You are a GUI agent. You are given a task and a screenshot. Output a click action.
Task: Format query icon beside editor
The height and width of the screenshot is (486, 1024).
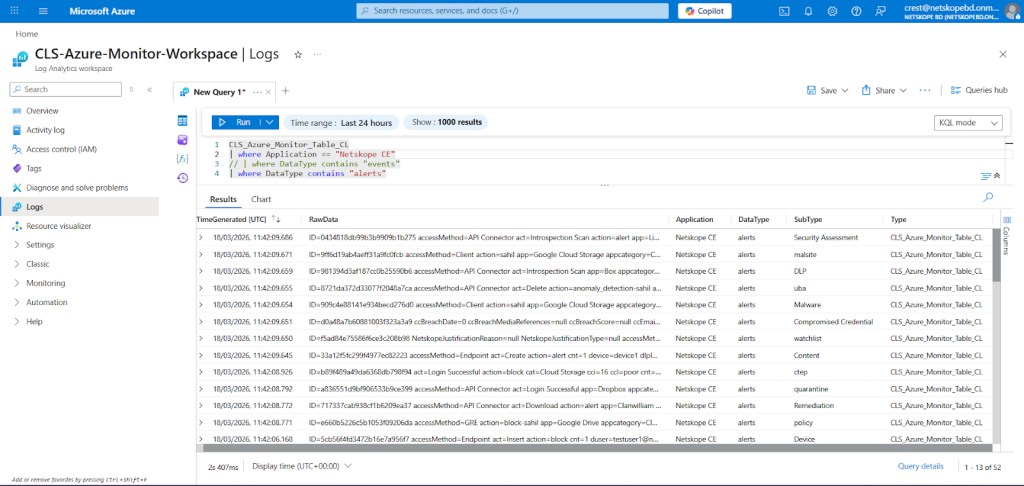985,176
